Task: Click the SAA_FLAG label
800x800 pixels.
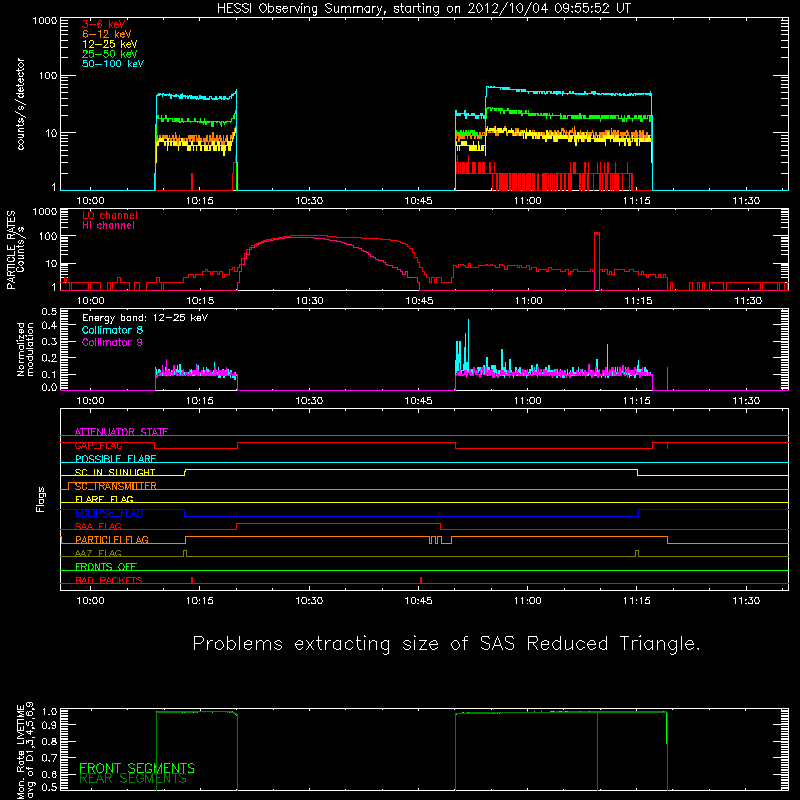Action: (98, 526)
